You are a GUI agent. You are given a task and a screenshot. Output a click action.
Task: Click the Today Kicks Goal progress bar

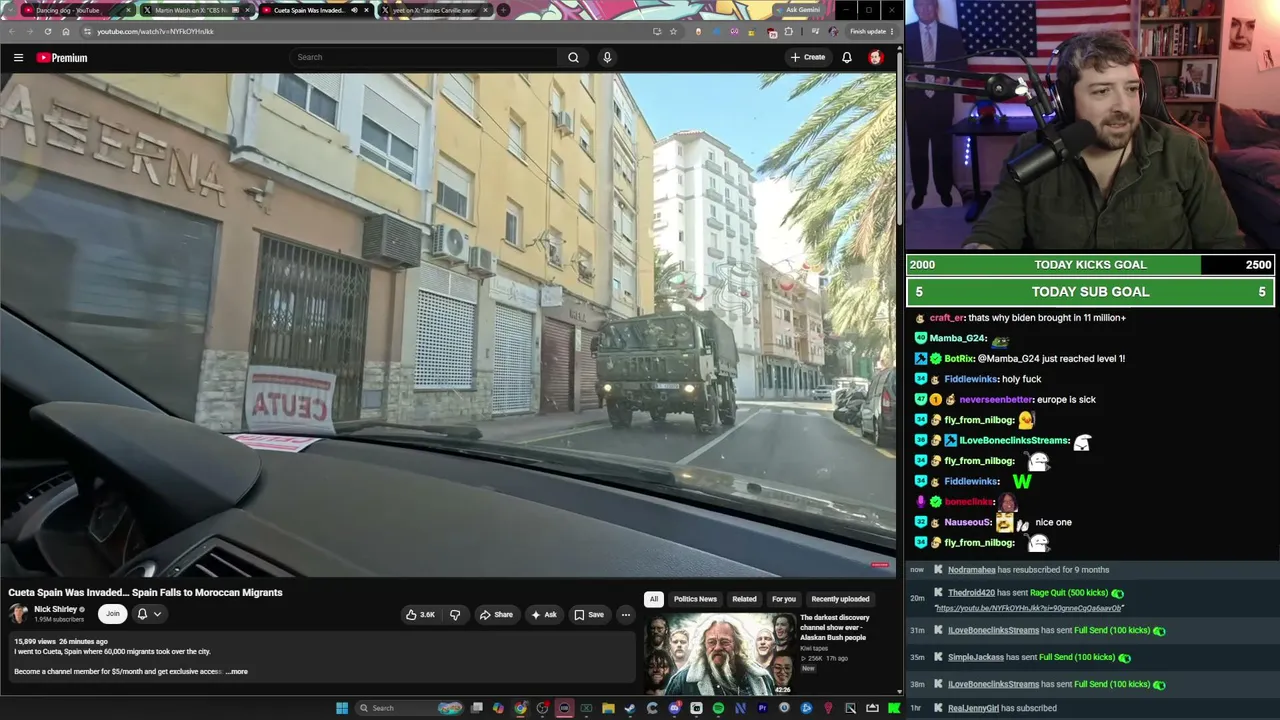click(x=1090, y=265)
